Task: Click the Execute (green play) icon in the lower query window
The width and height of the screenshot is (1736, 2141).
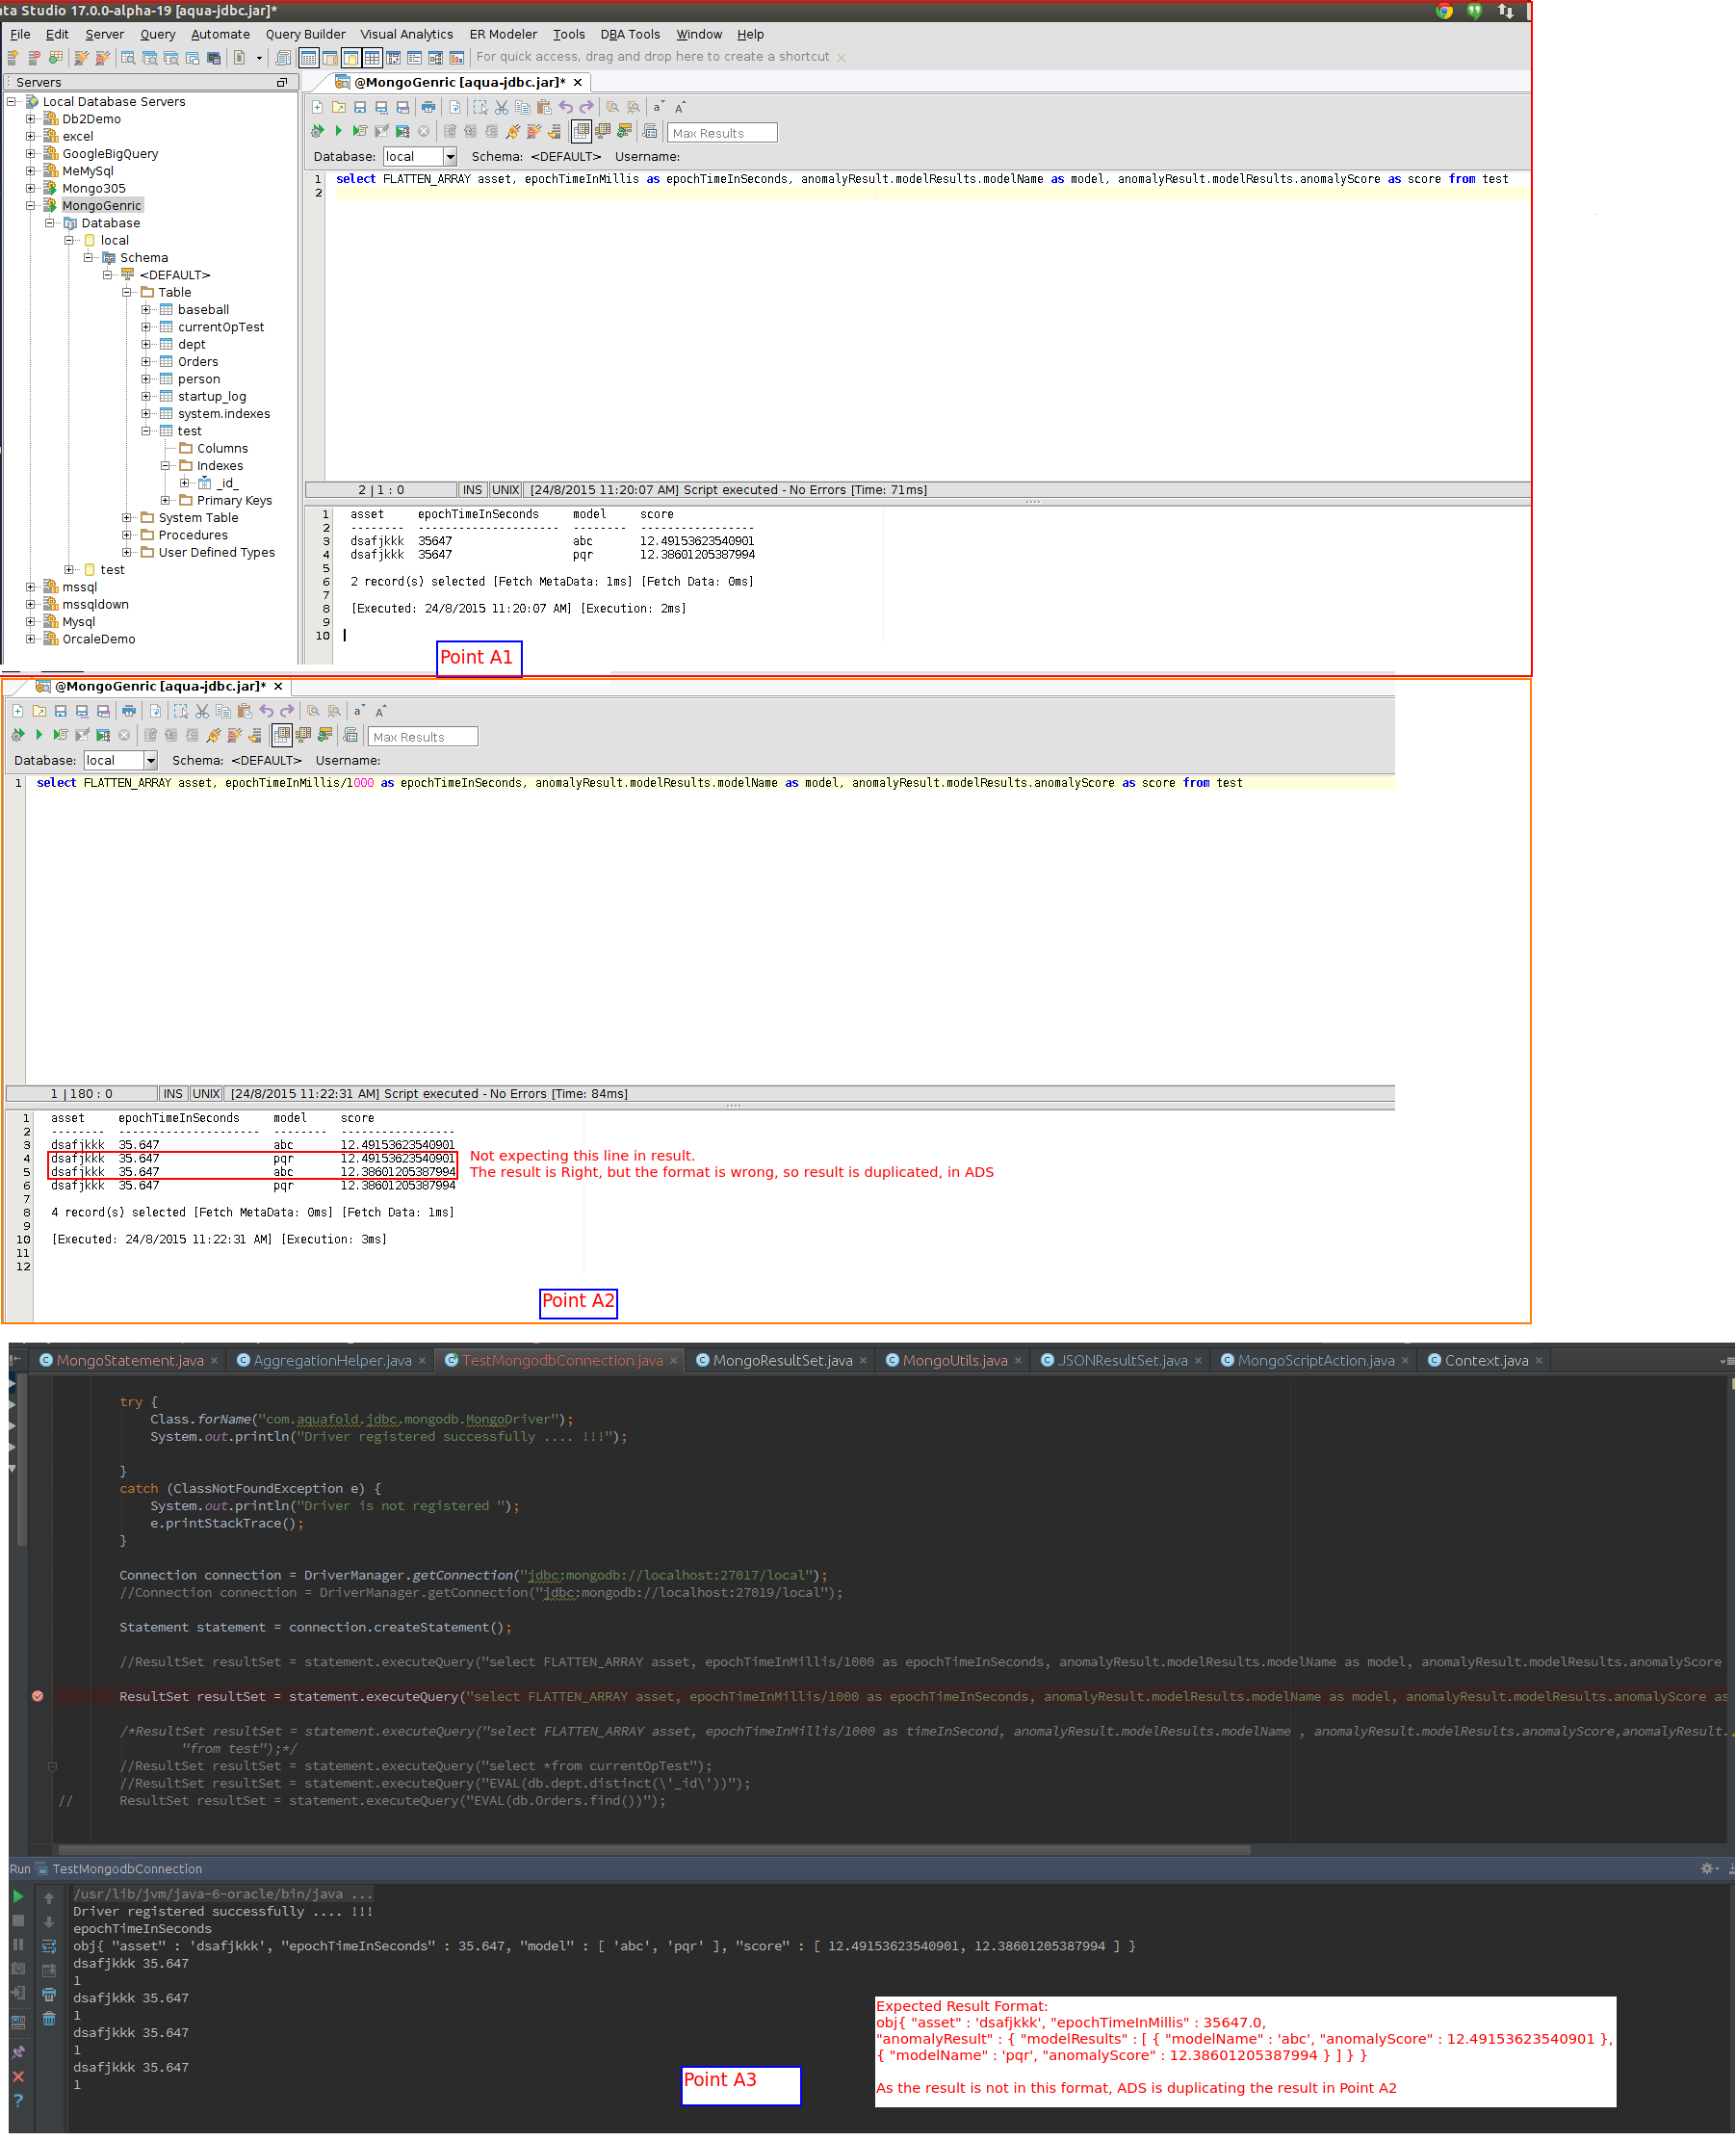Action: [x=39, y=735]
